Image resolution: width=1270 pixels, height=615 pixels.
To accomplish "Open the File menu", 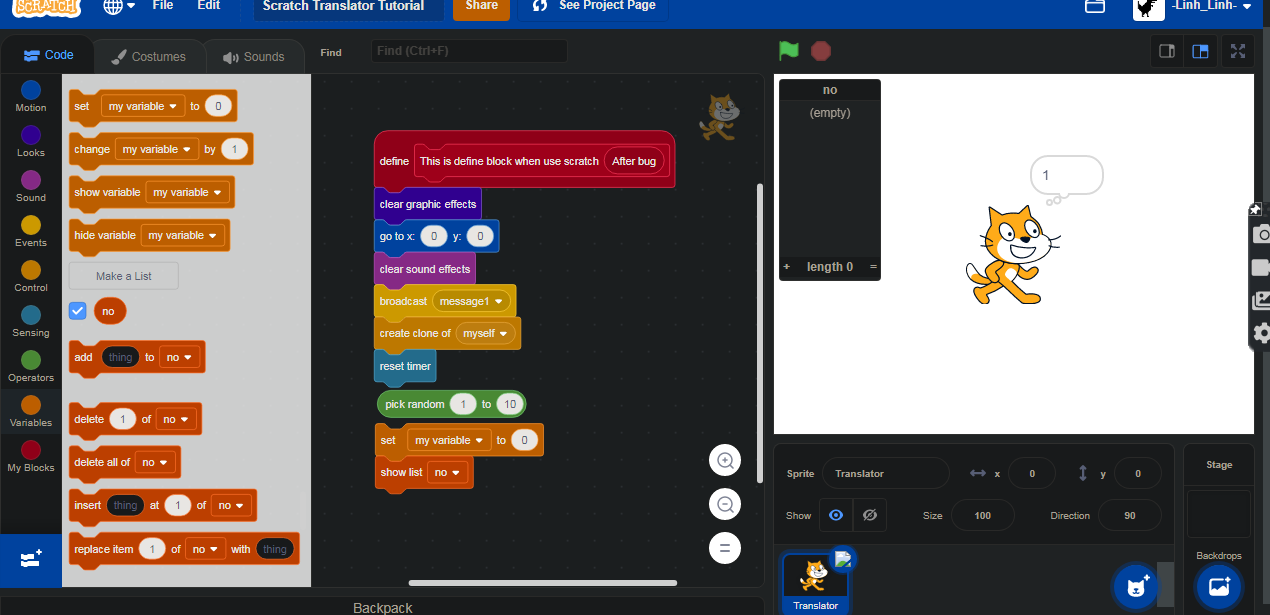I will [x=162, y=5].
